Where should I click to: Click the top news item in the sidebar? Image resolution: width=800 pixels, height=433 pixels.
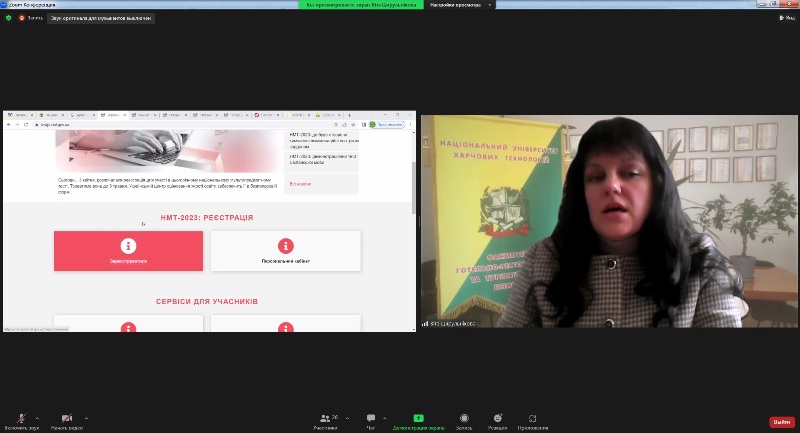[x=321, y=141]
